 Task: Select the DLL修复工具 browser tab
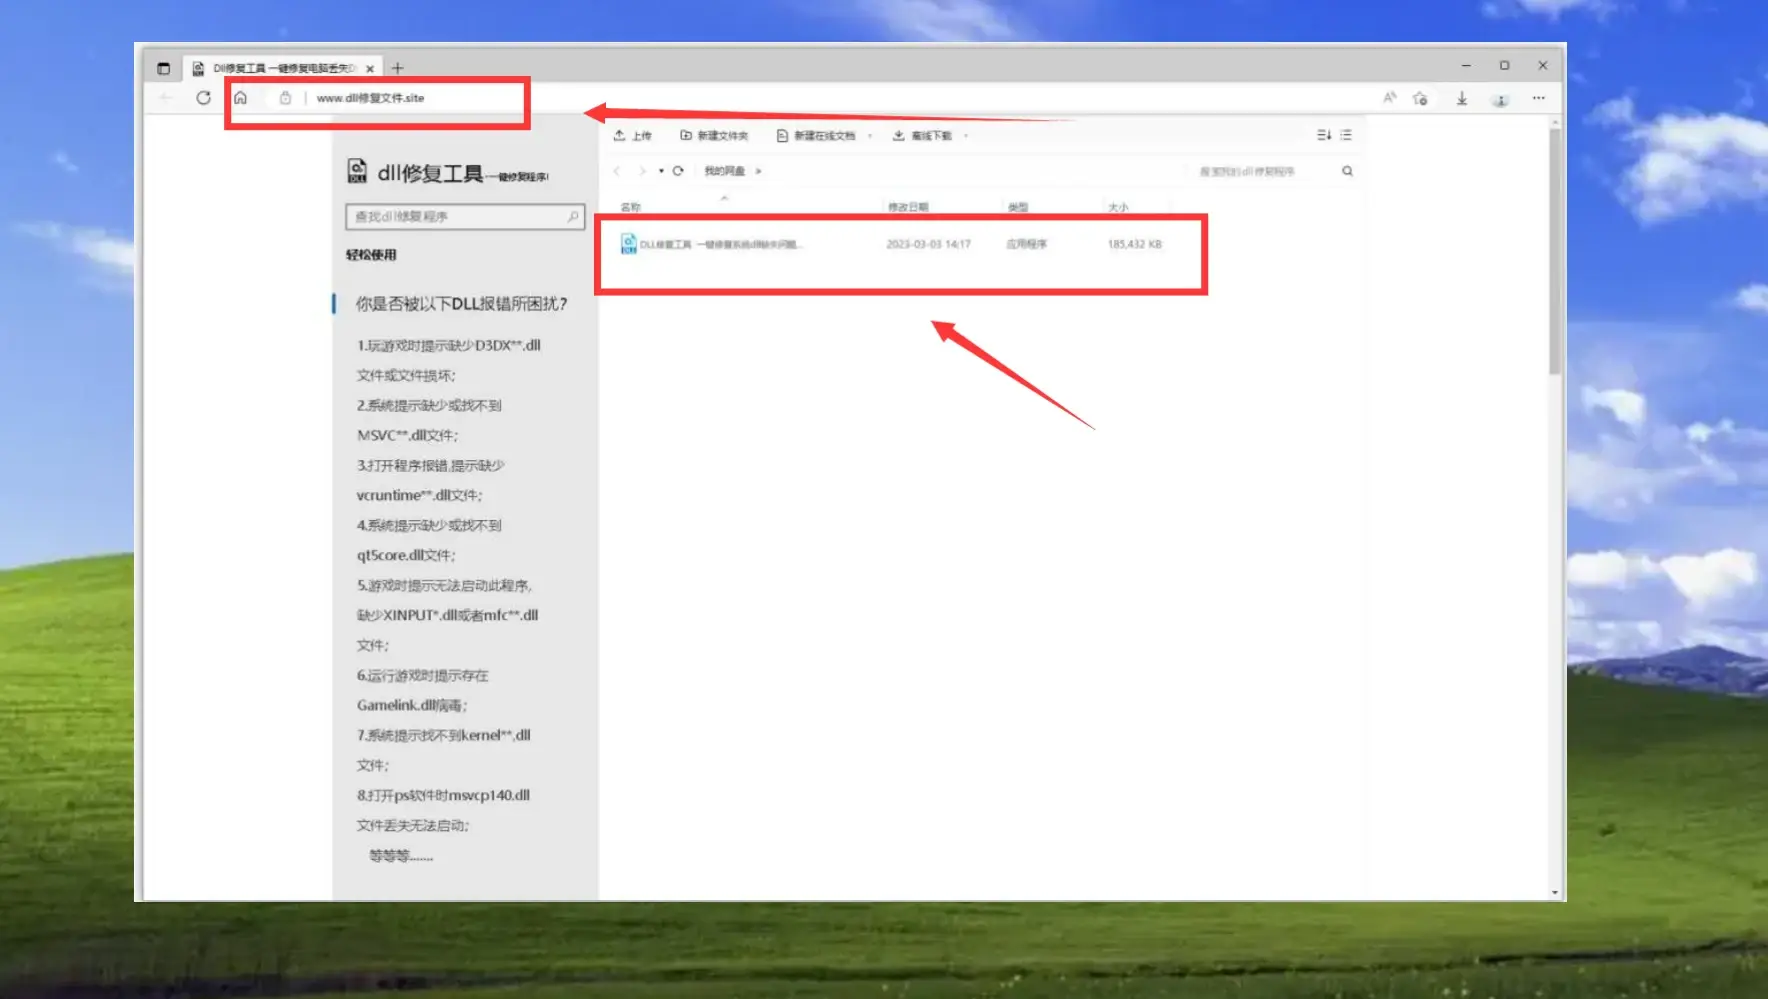(280, 67)
